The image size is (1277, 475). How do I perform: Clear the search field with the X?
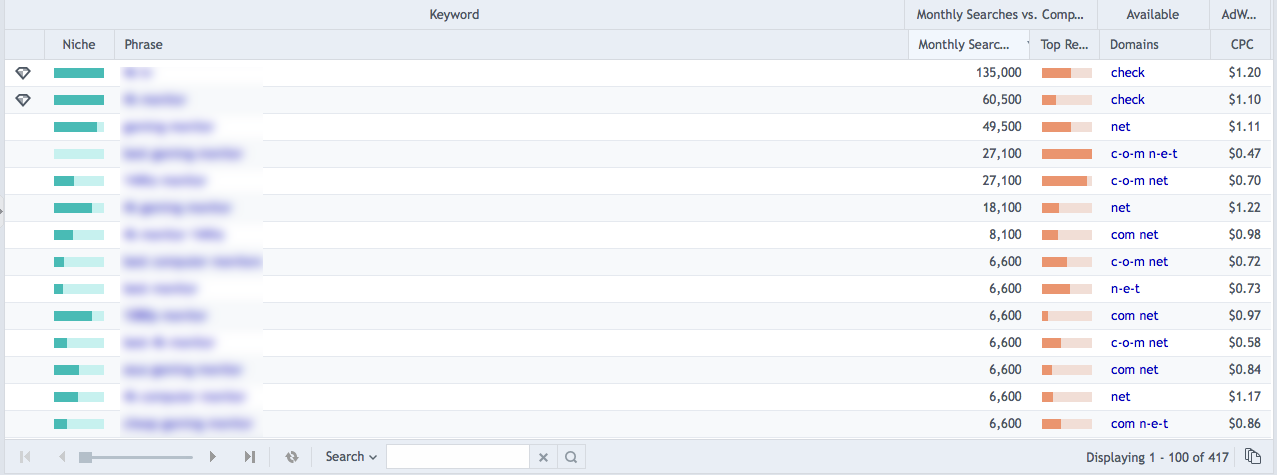click(x=543, y=457)
